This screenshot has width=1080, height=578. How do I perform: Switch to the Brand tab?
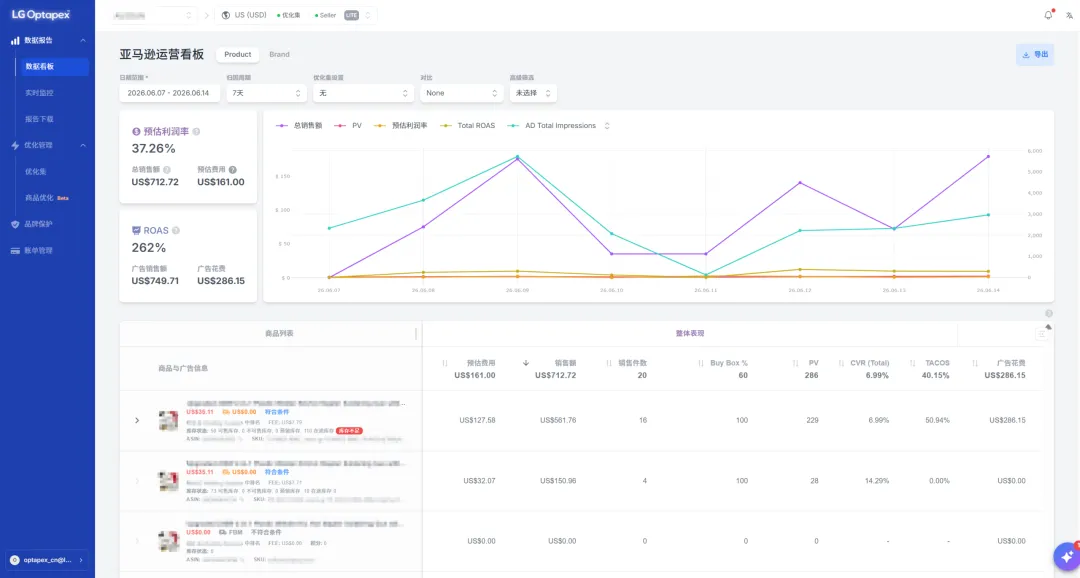click(279, 54)
